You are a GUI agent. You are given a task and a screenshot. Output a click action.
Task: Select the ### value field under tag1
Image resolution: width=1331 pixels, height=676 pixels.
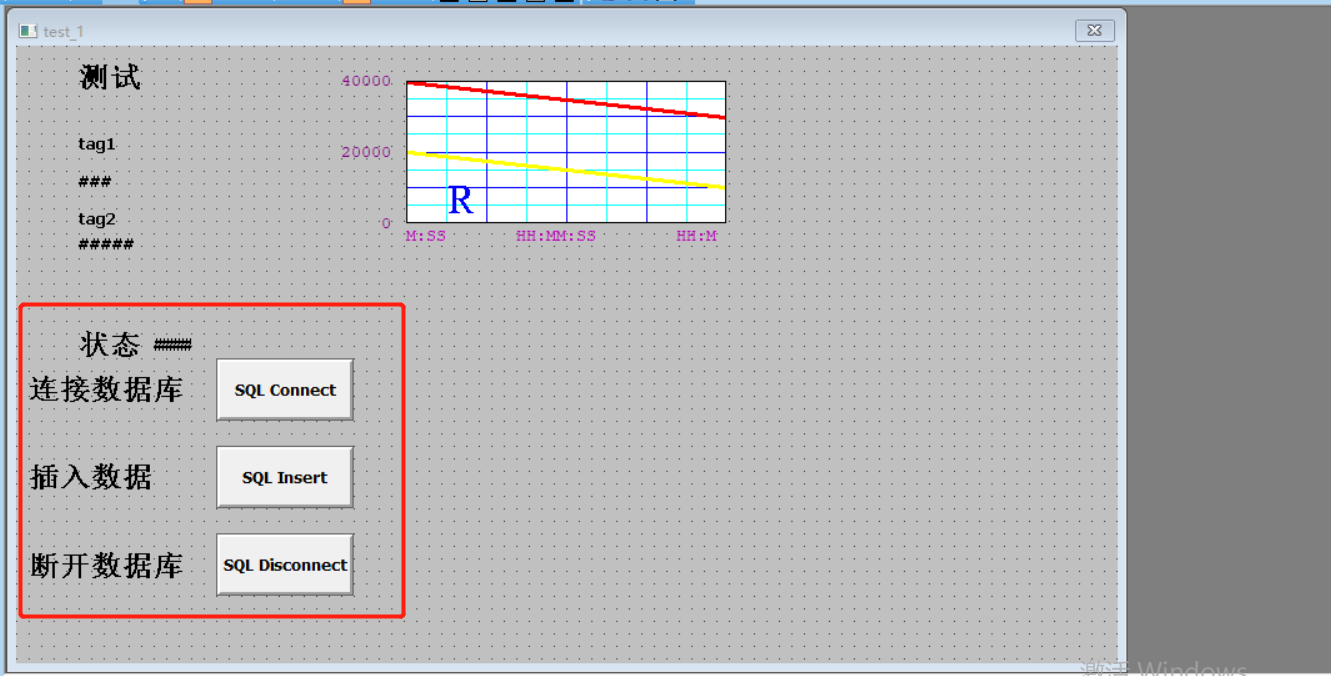click(95, 182)
